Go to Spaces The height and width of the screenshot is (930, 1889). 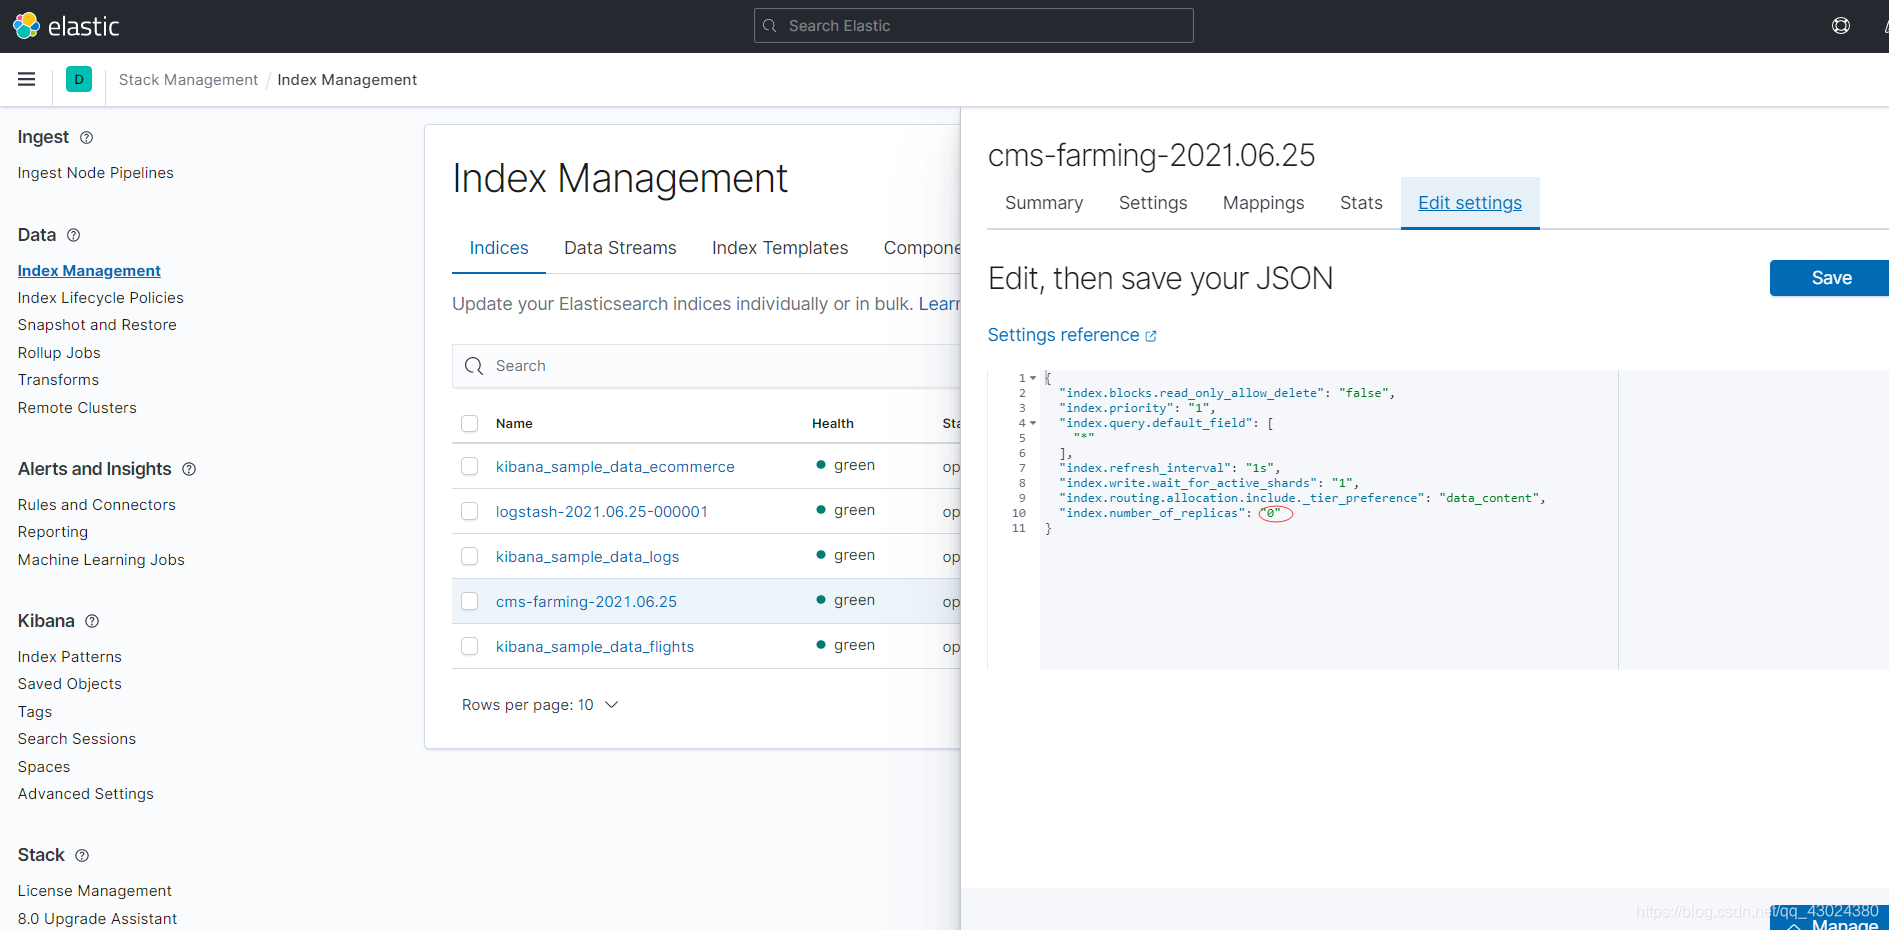[x=44, y=767]
